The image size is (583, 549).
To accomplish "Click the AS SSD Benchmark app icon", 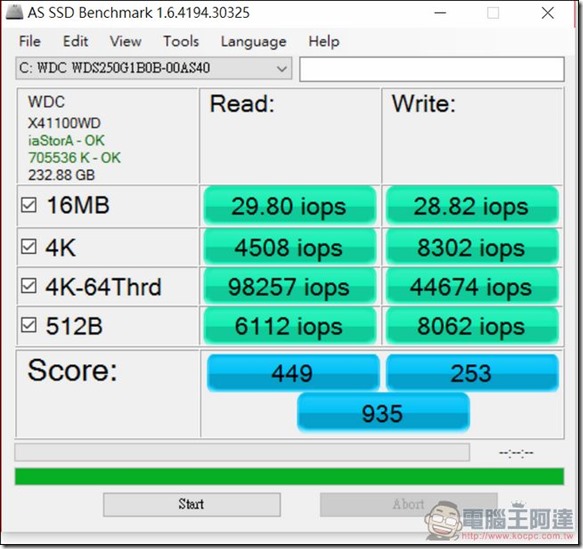I will [x=14, y=12].
